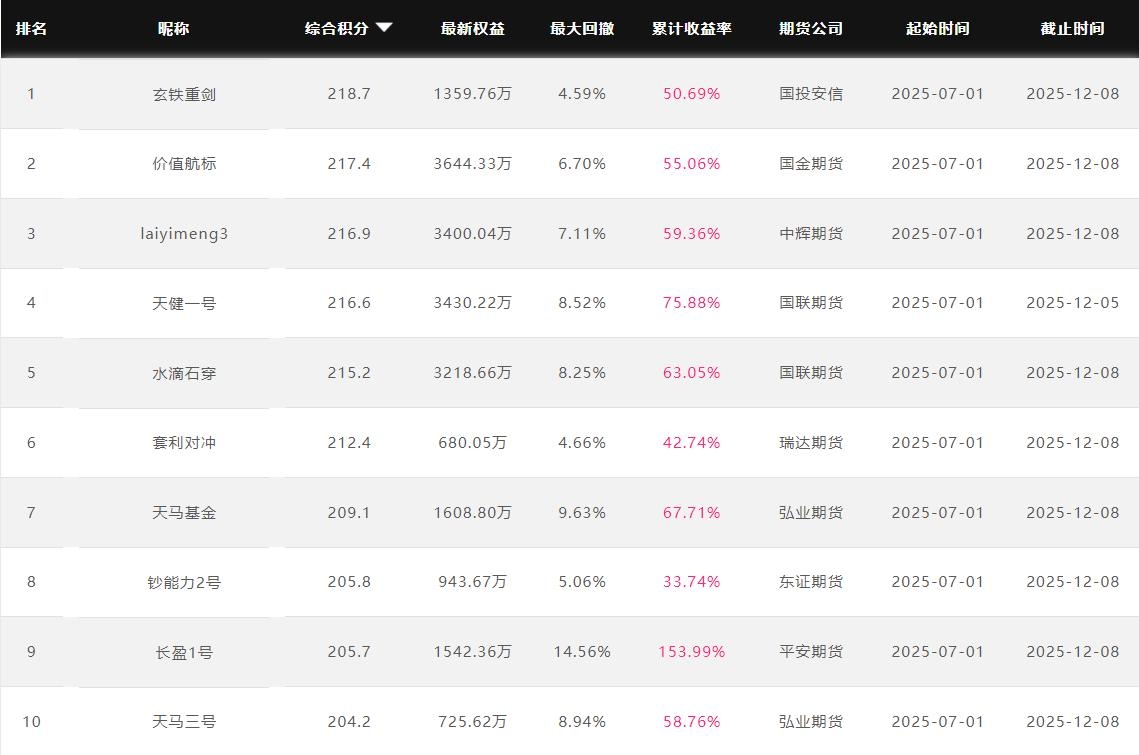This screenshot has width=1139, height=755.
Task: Open the 长盈1号 trader profile
Action: point(184,652)
